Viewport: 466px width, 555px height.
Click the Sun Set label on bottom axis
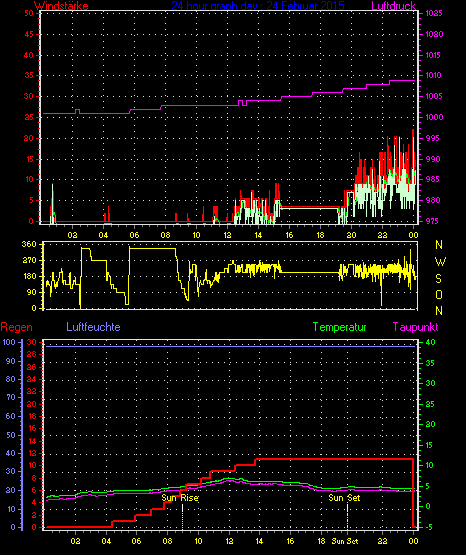[345, 541]
